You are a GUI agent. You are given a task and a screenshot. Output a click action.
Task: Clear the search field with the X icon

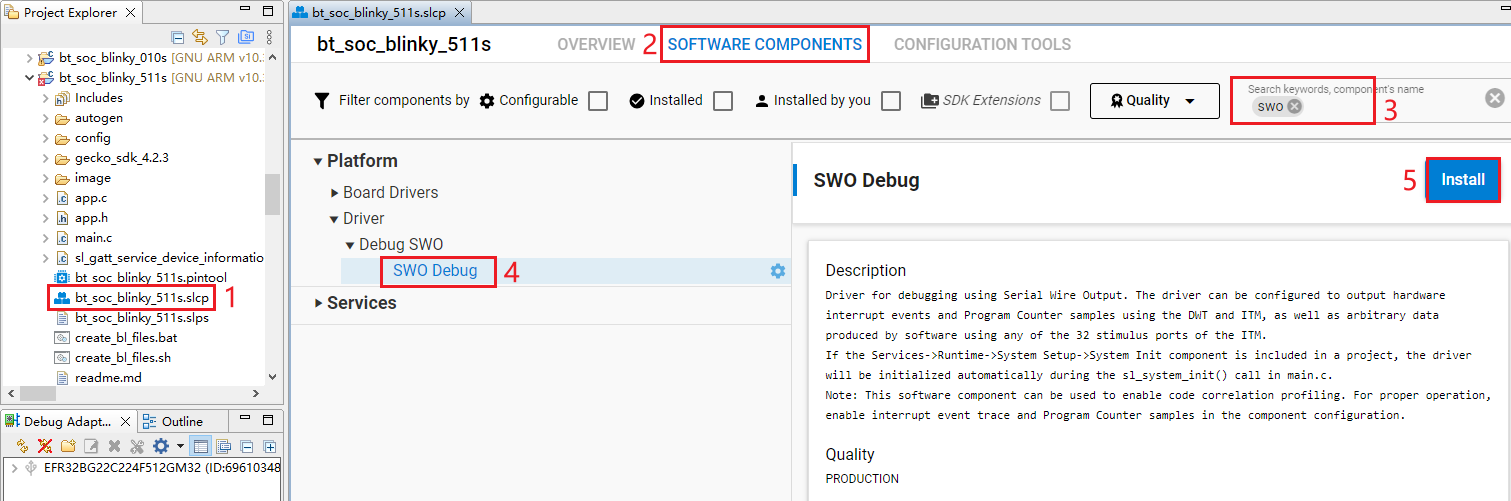[1494, 98]
